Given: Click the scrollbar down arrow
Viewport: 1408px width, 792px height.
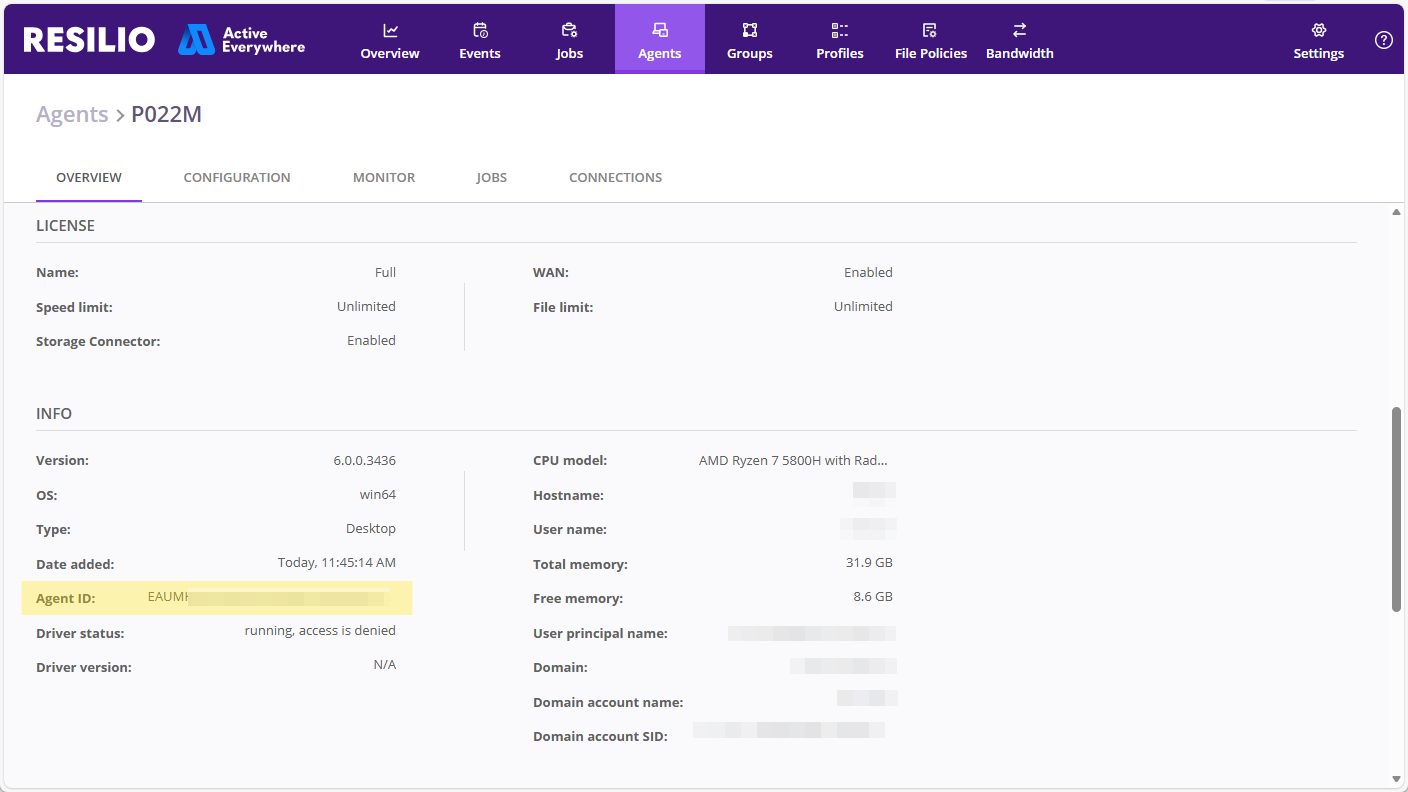Looking at the screenshot, I should pos(1397,779).
